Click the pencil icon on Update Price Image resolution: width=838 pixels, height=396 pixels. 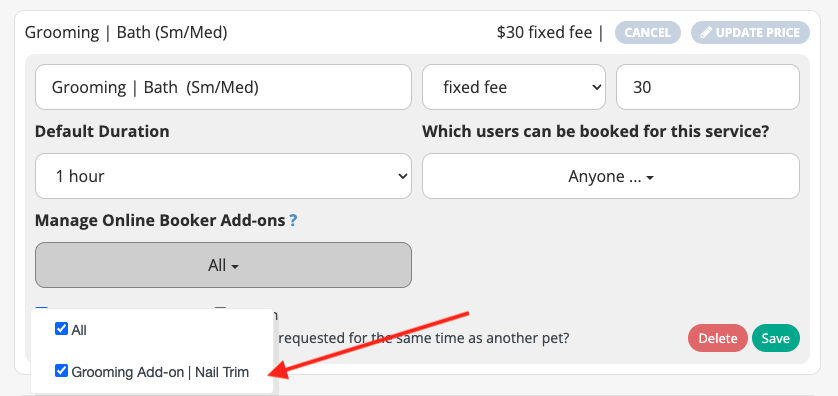click(x=706, y=33)
